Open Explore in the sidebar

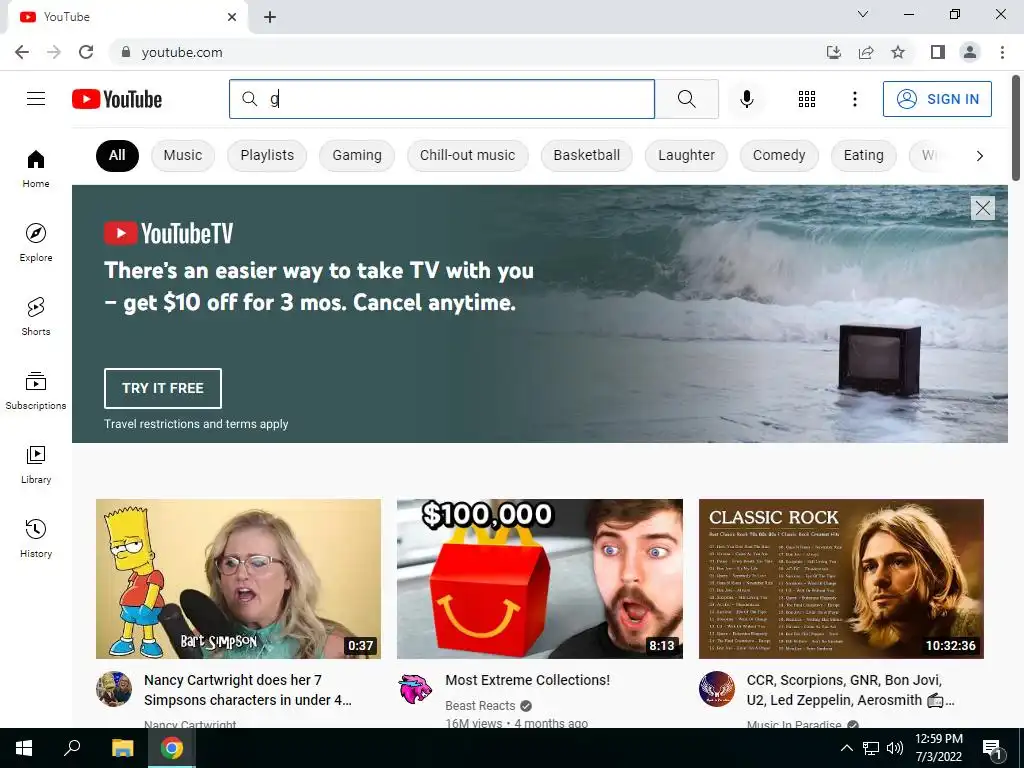click(36, 243)
